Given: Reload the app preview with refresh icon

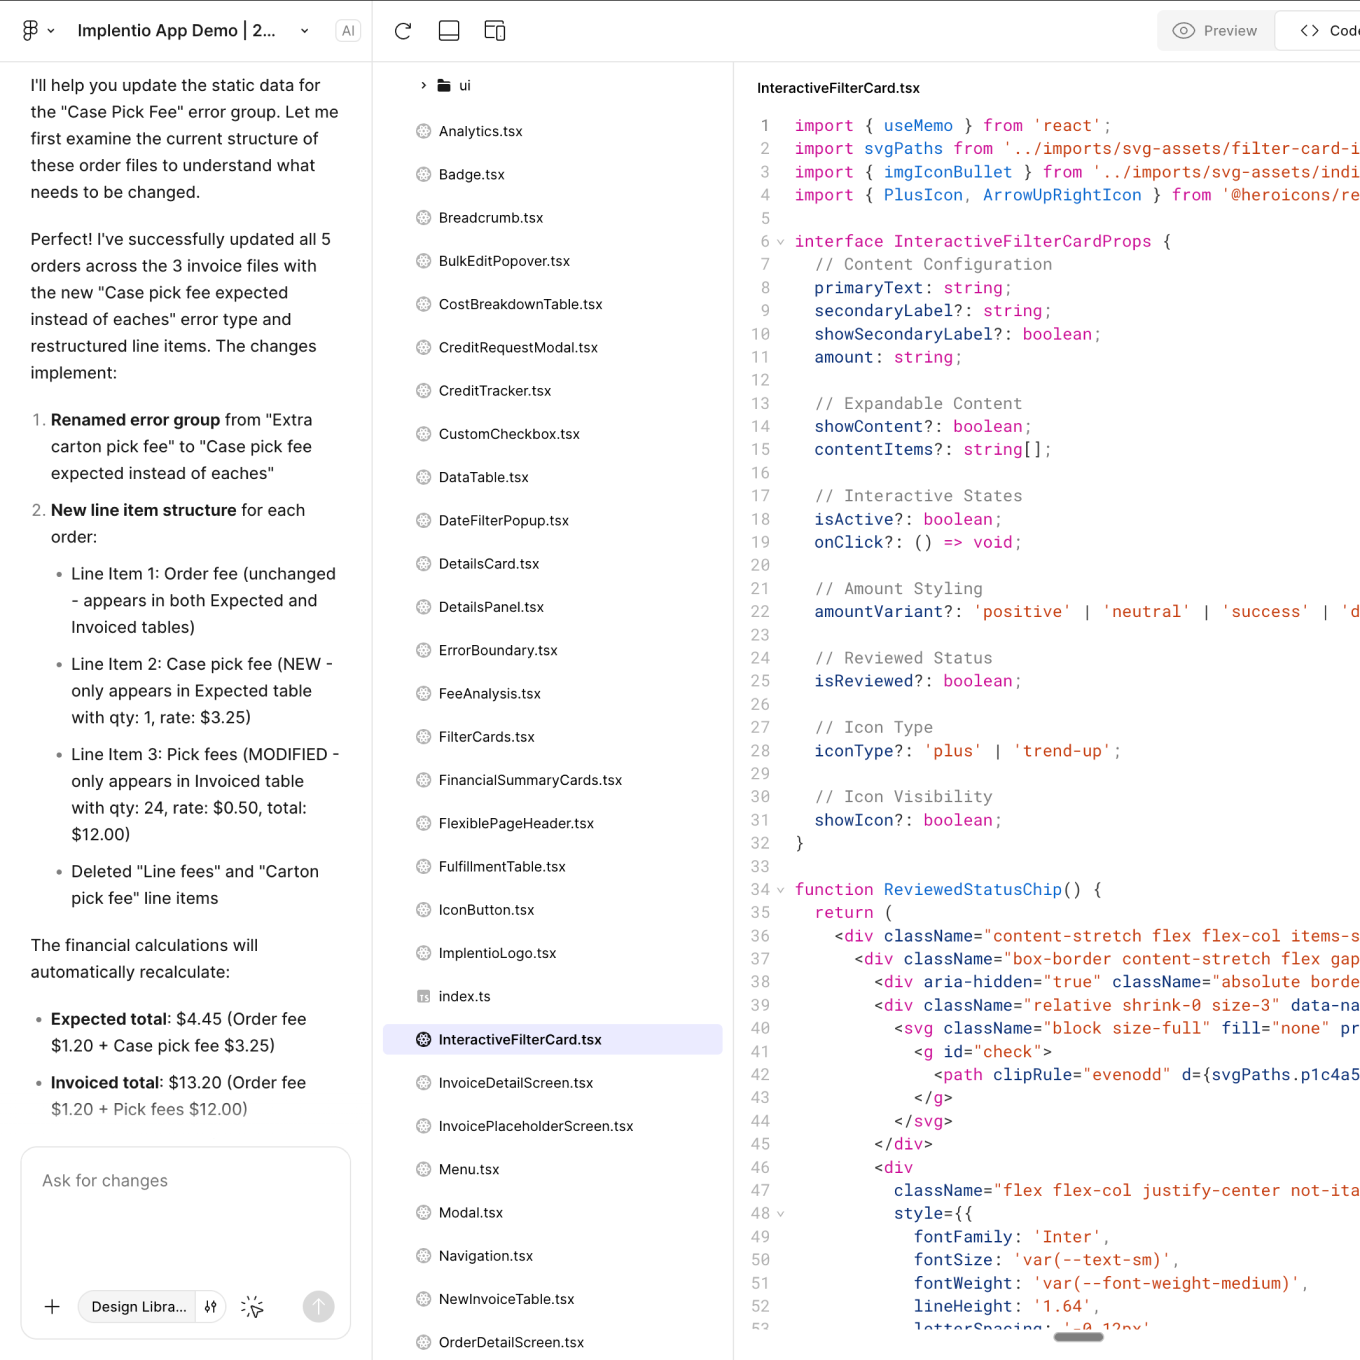Looking at the screenshot, I should click(x=402, y=31).
